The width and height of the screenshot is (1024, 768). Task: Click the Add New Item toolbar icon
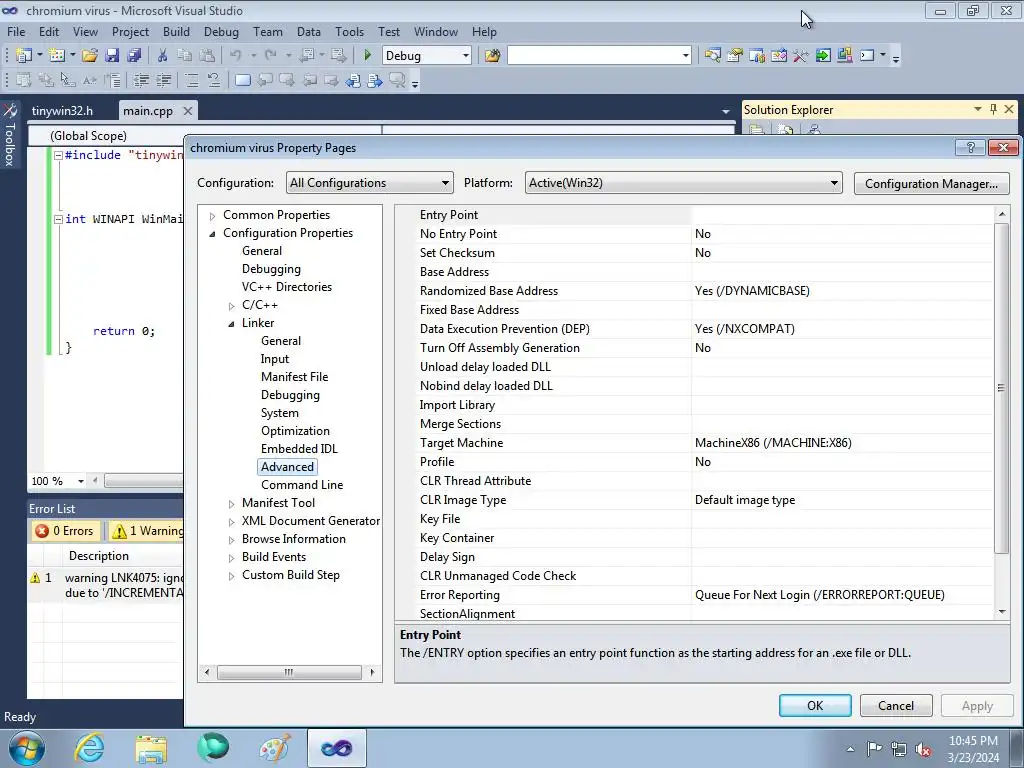pos(57,56)
